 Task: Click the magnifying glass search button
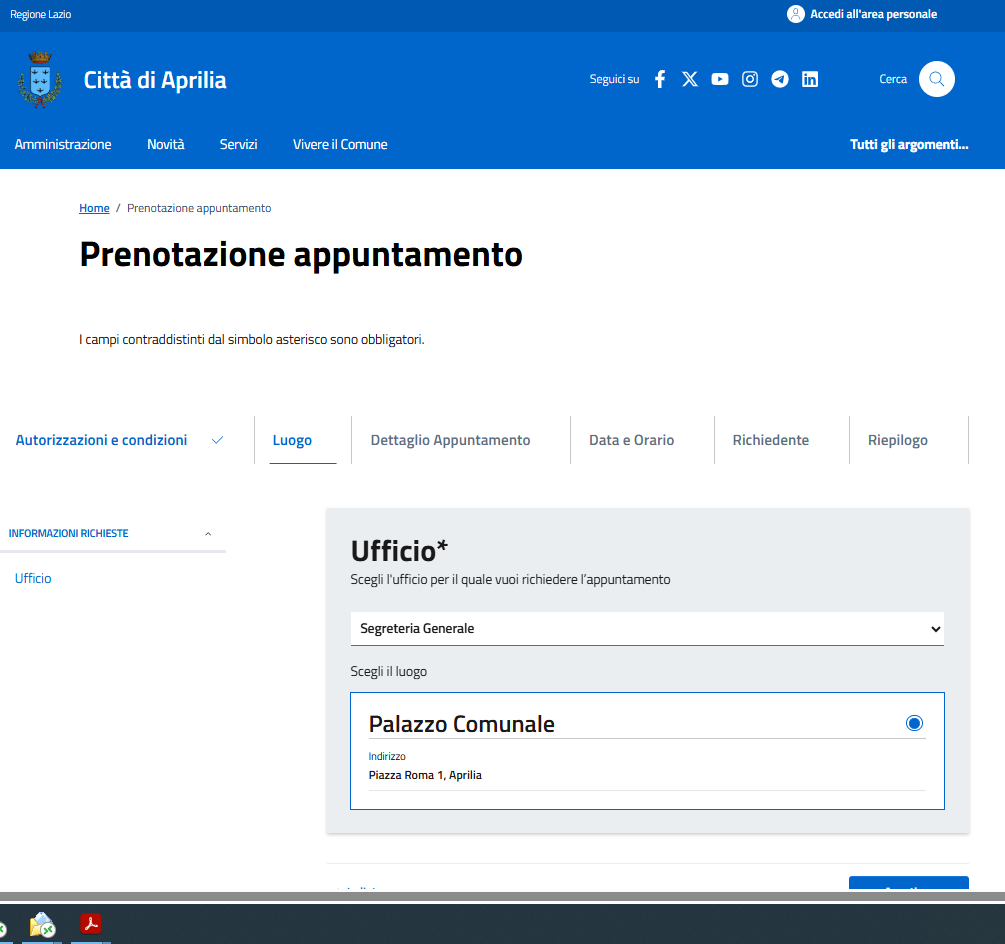coord(937,79)
